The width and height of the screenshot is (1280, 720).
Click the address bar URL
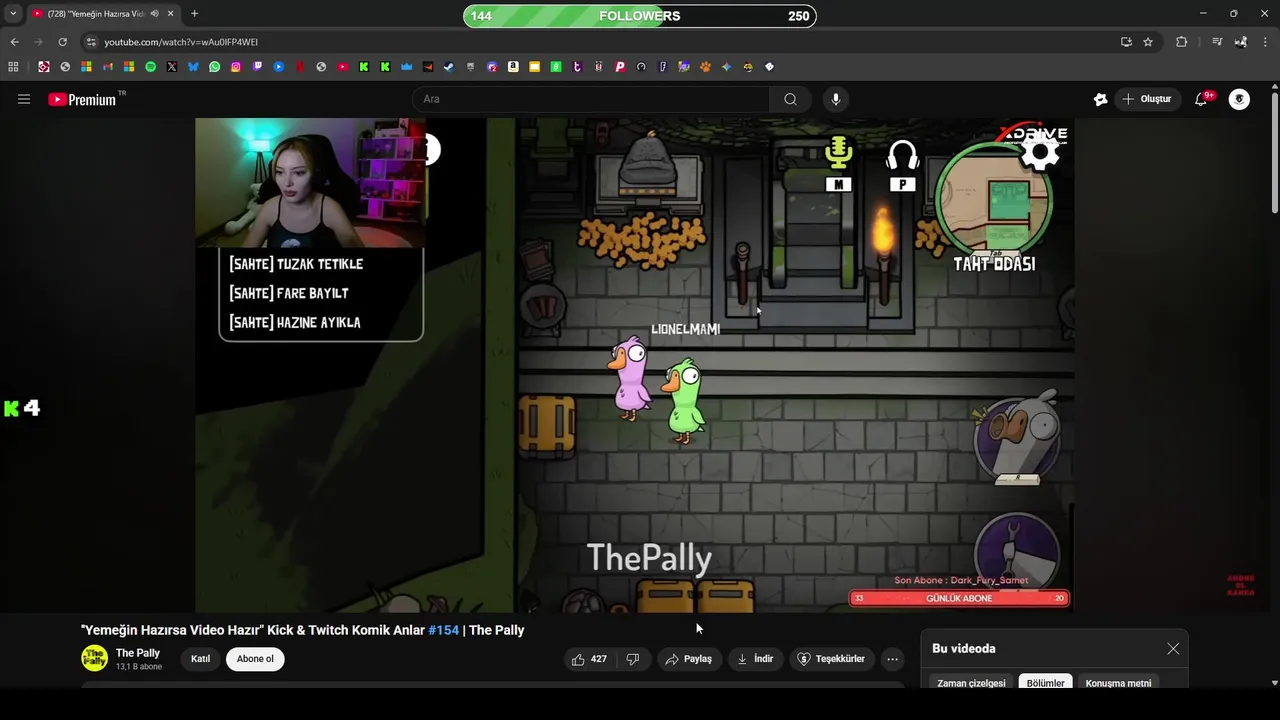point(181,42)
